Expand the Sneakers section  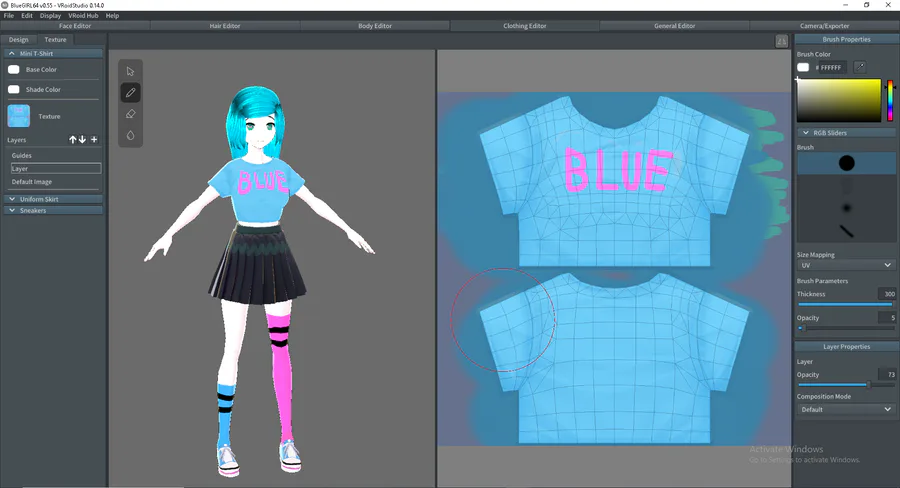(x=53, y=211)
